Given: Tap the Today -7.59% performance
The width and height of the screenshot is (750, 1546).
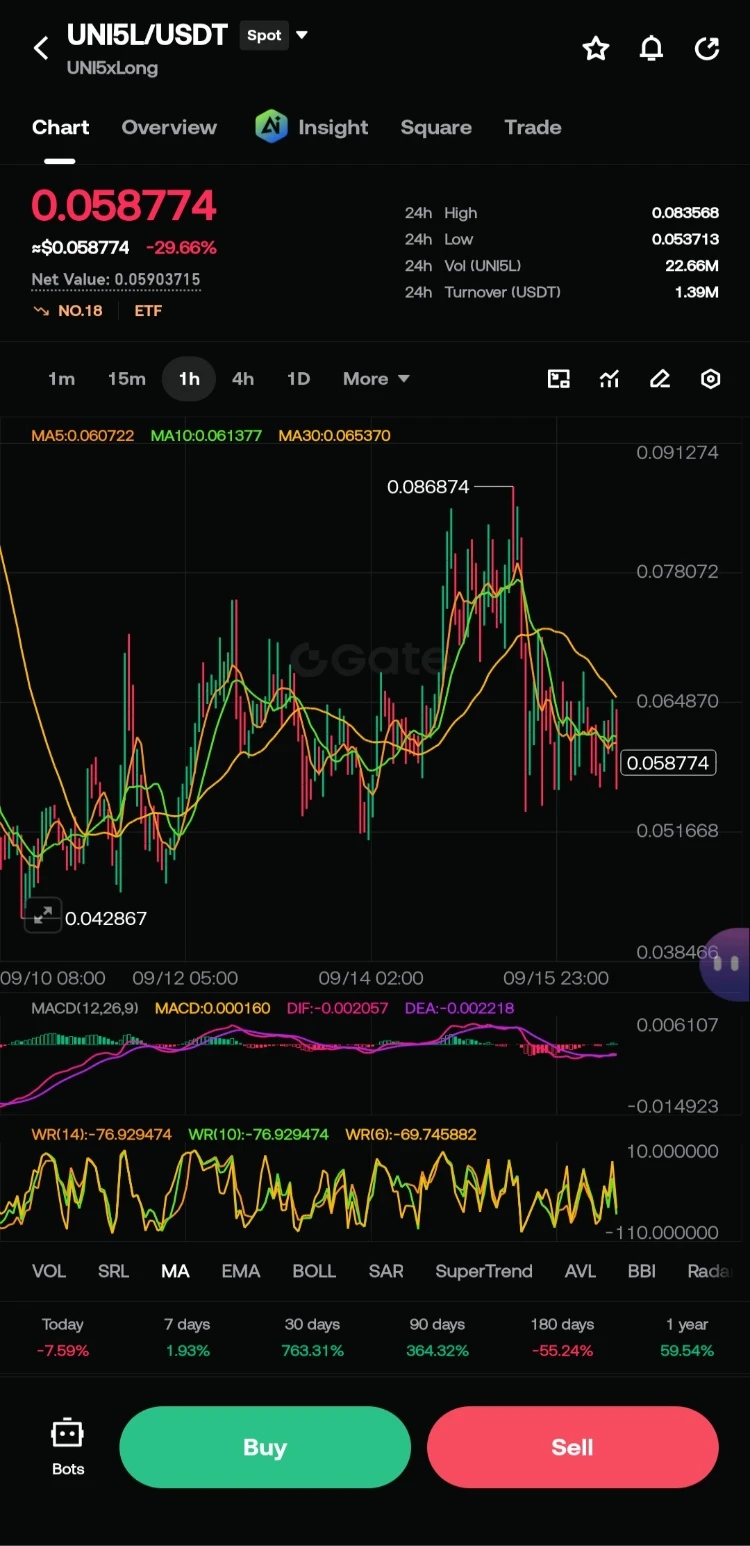Looking at the screenshot, I should tap(63, 1337).
